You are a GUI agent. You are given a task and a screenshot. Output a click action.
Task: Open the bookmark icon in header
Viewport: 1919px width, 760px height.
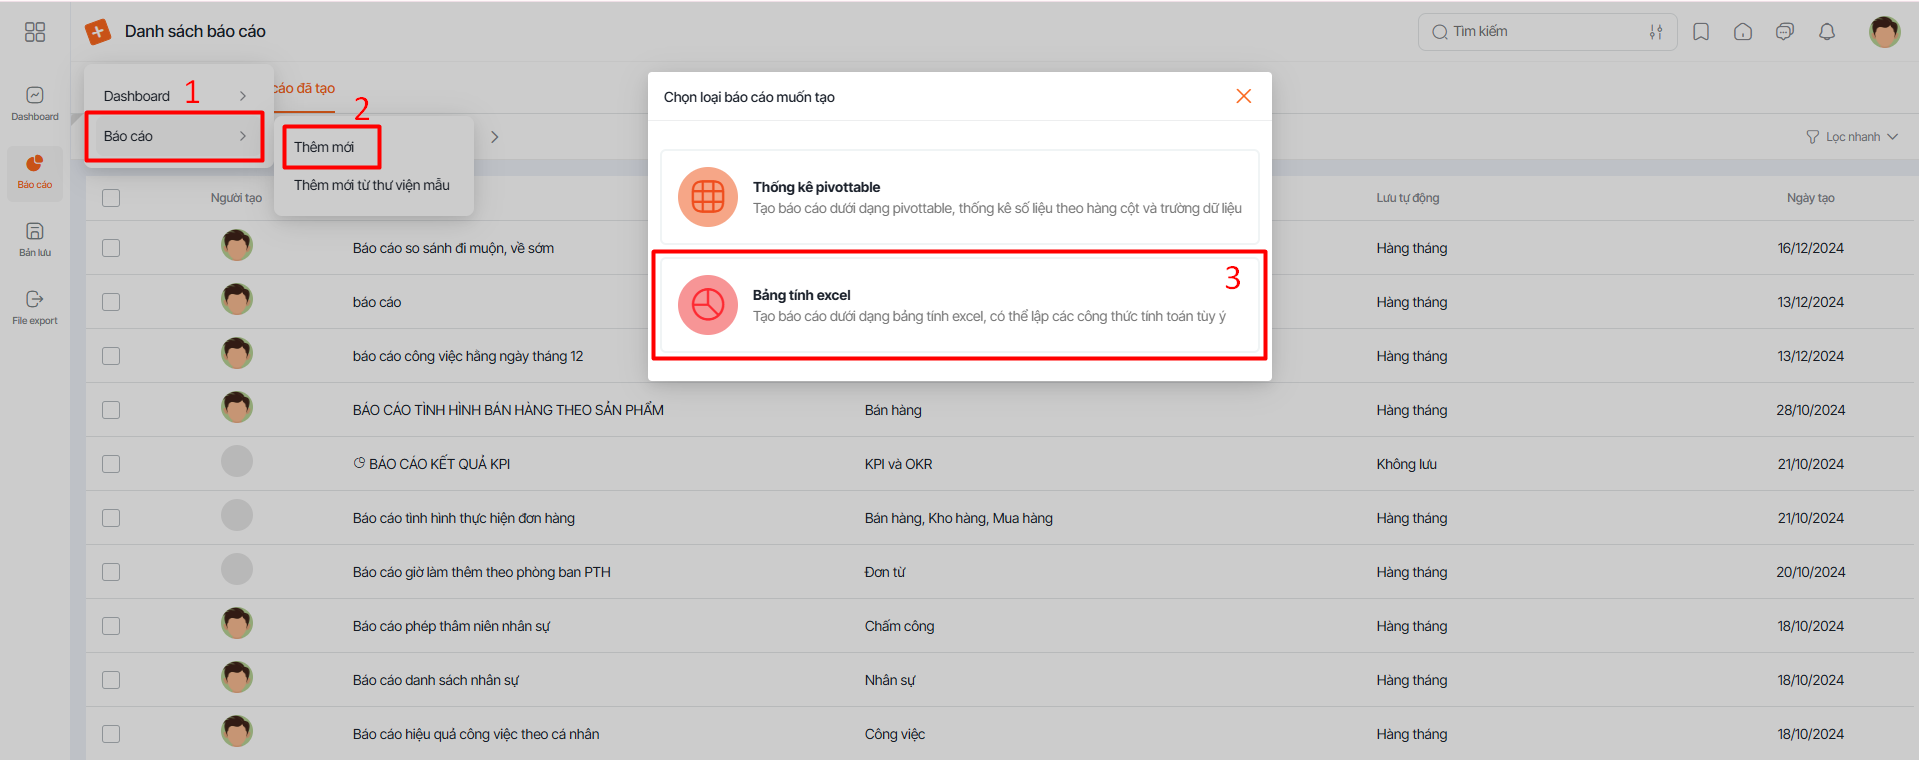pos(1701,32)
